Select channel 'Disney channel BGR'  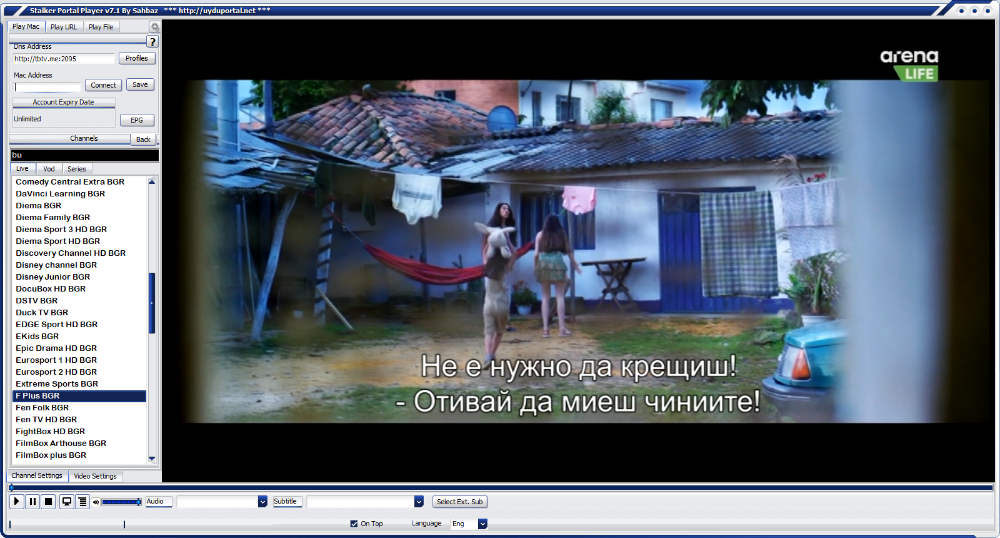point(56,265)
